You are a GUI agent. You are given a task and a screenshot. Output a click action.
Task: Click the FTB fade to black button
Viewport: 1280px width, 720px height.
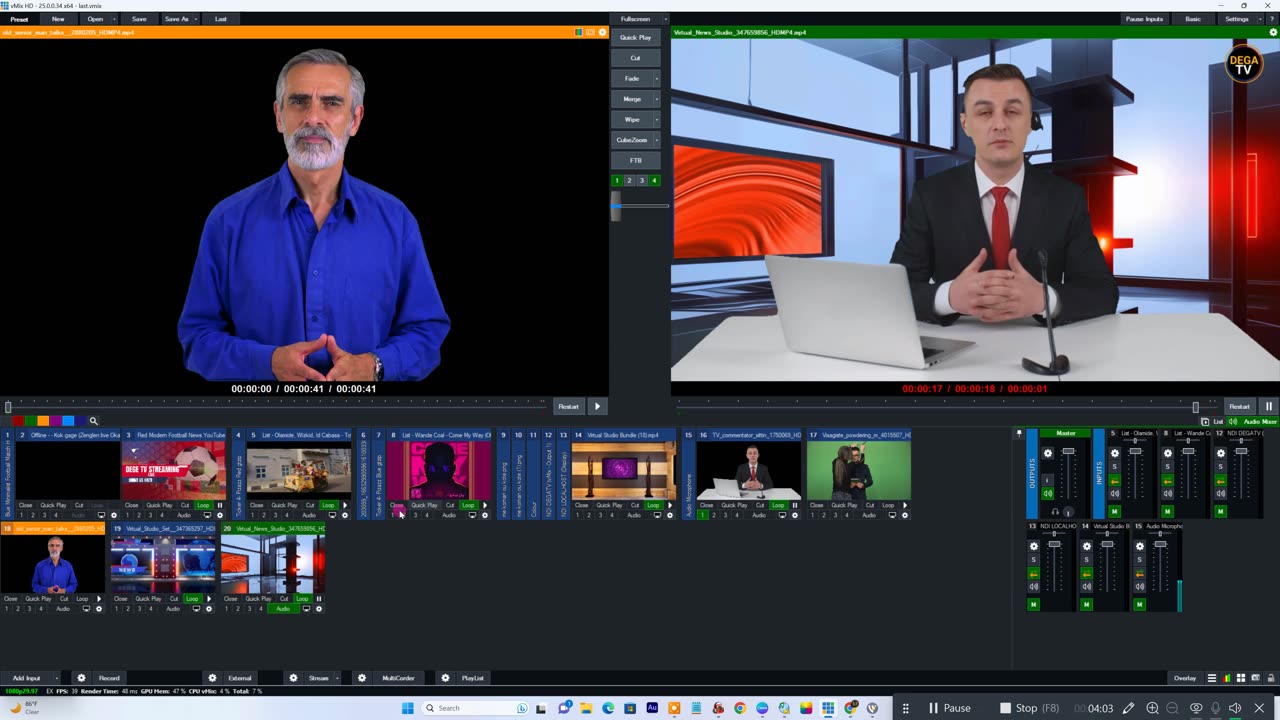pyautogui.click(x=635, y=160)
